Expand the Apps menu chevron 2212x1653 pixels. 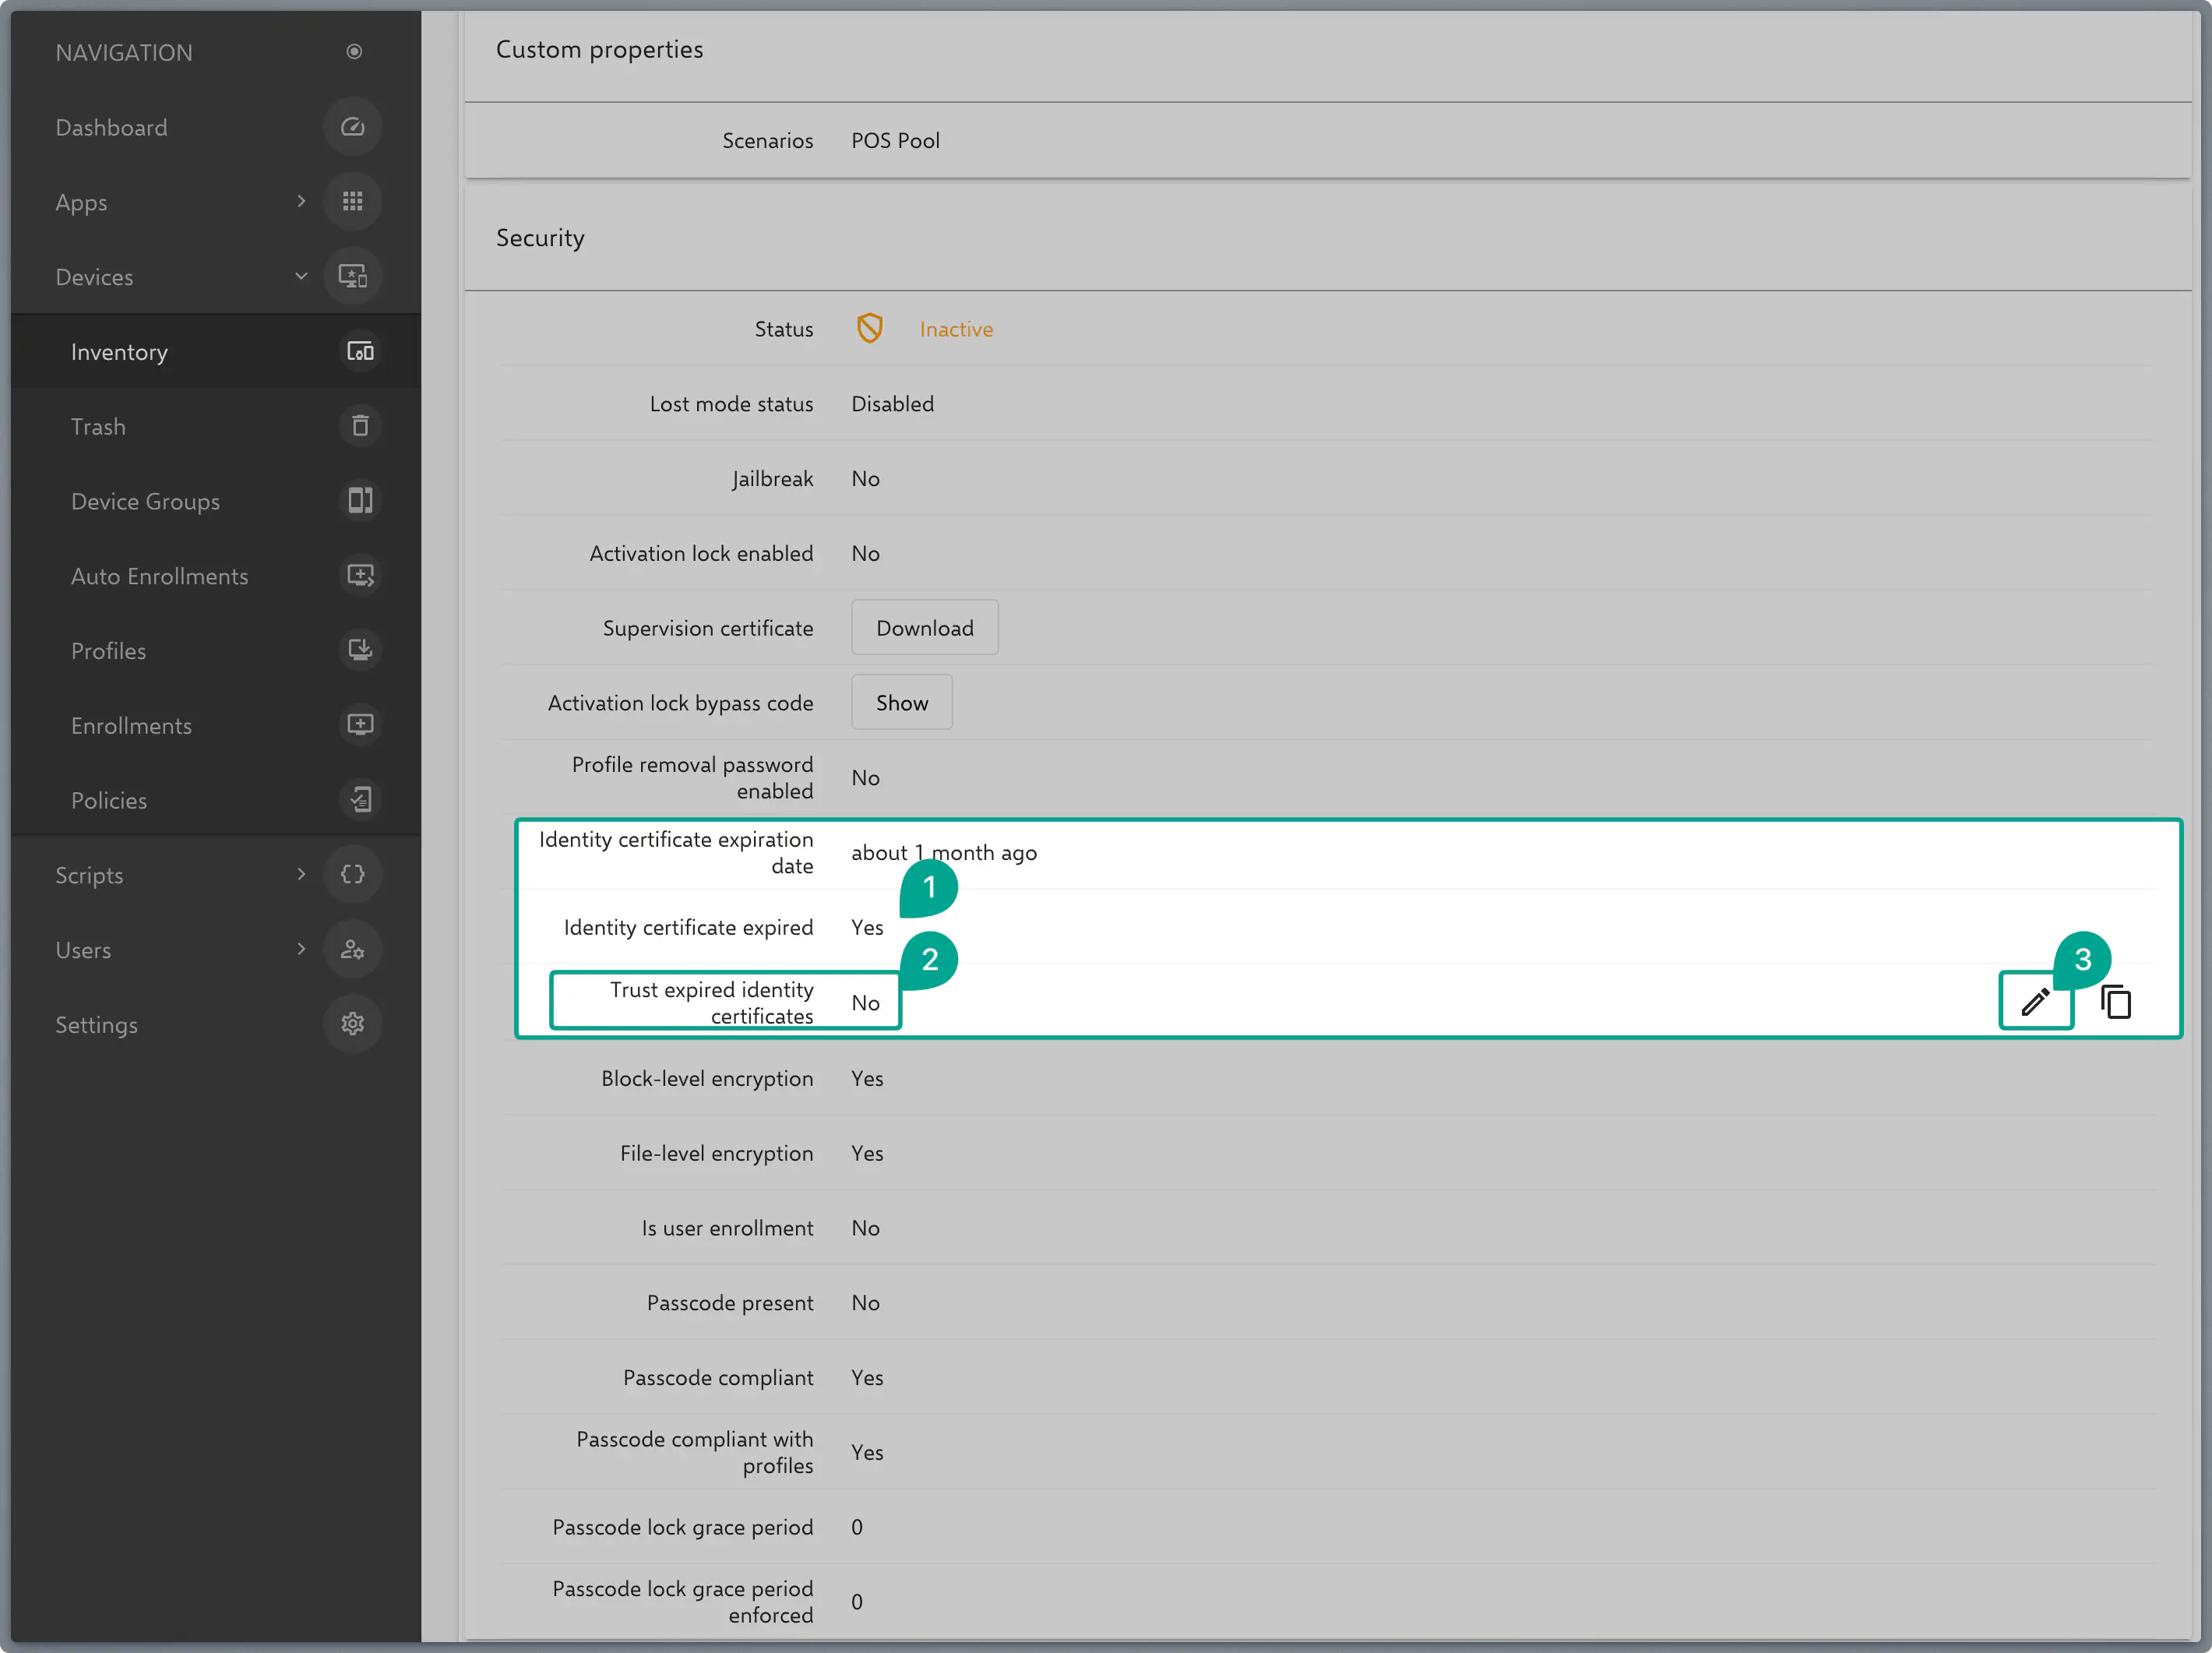[301, 202]
